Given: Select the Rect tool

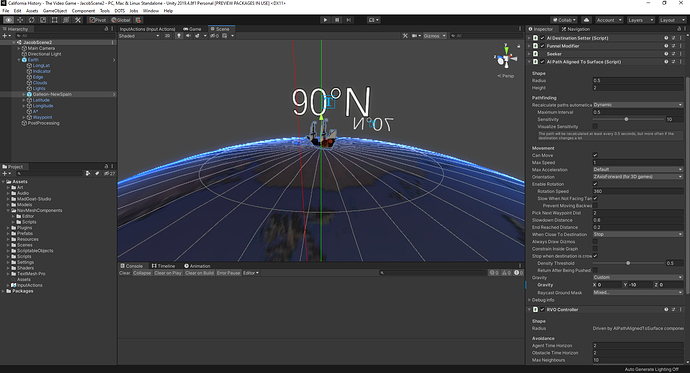Looking at the screenshot, I should (54, 20).
